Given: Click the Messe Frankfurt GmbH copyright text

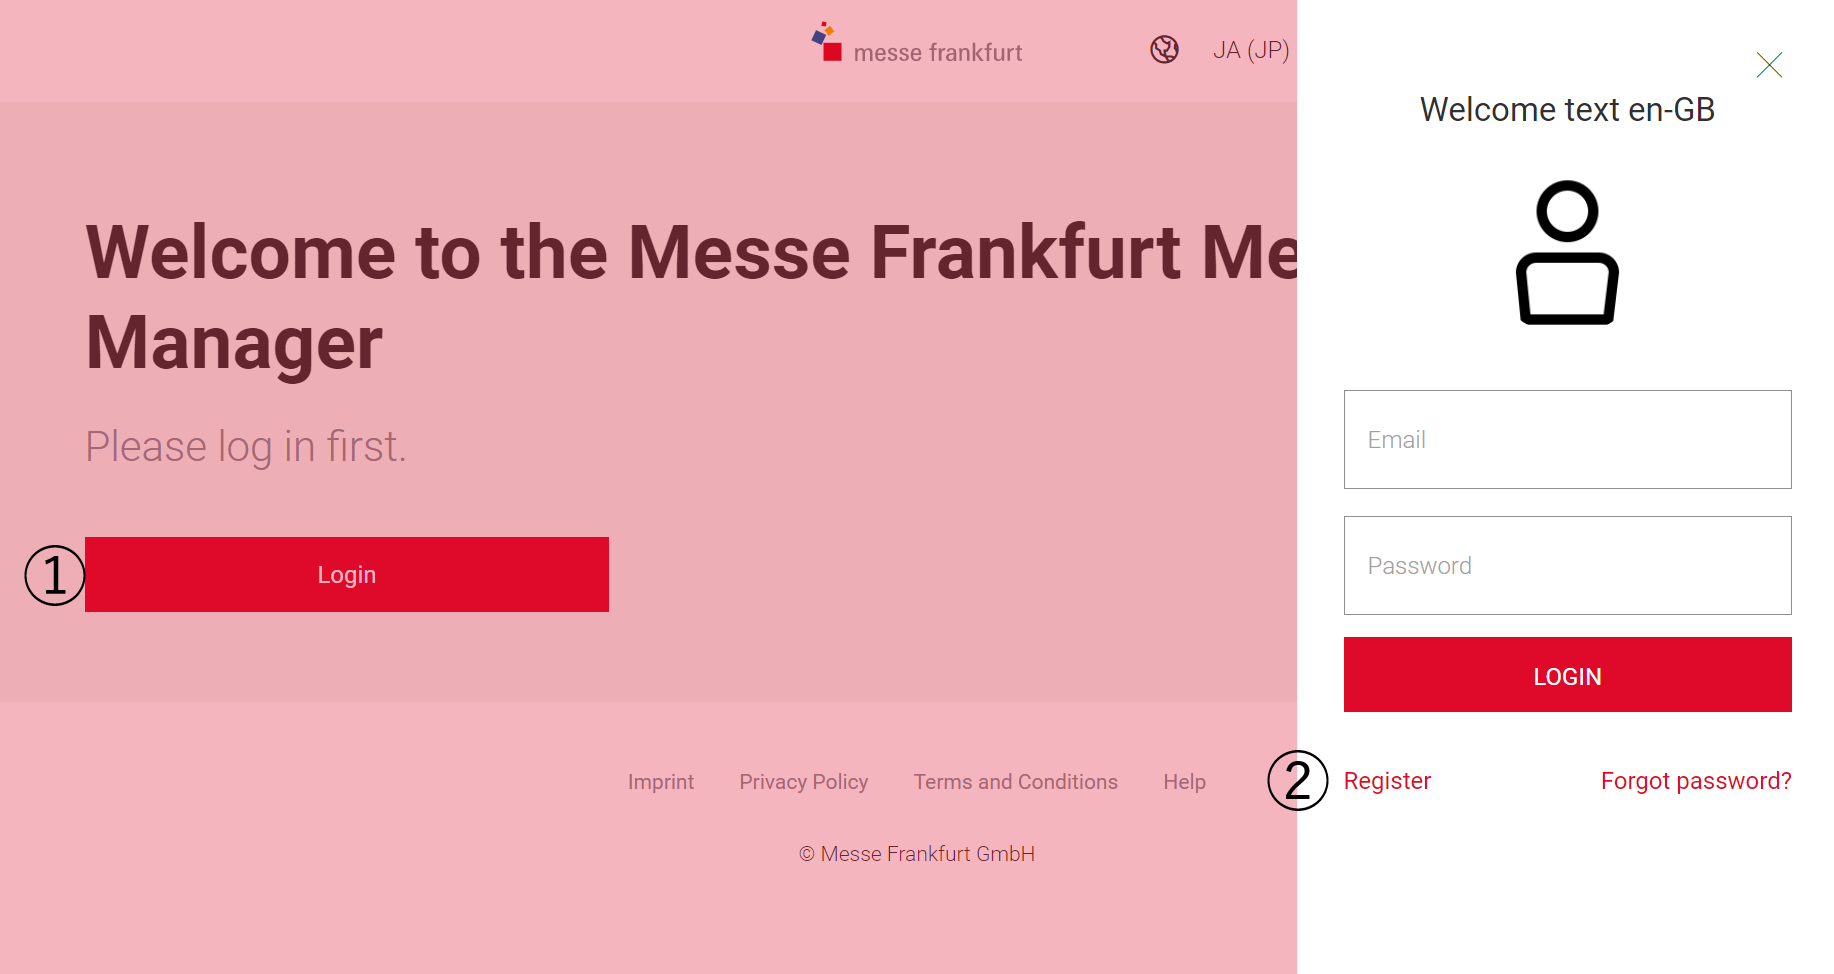Looking at the screenshot, I should click(917, 854).
